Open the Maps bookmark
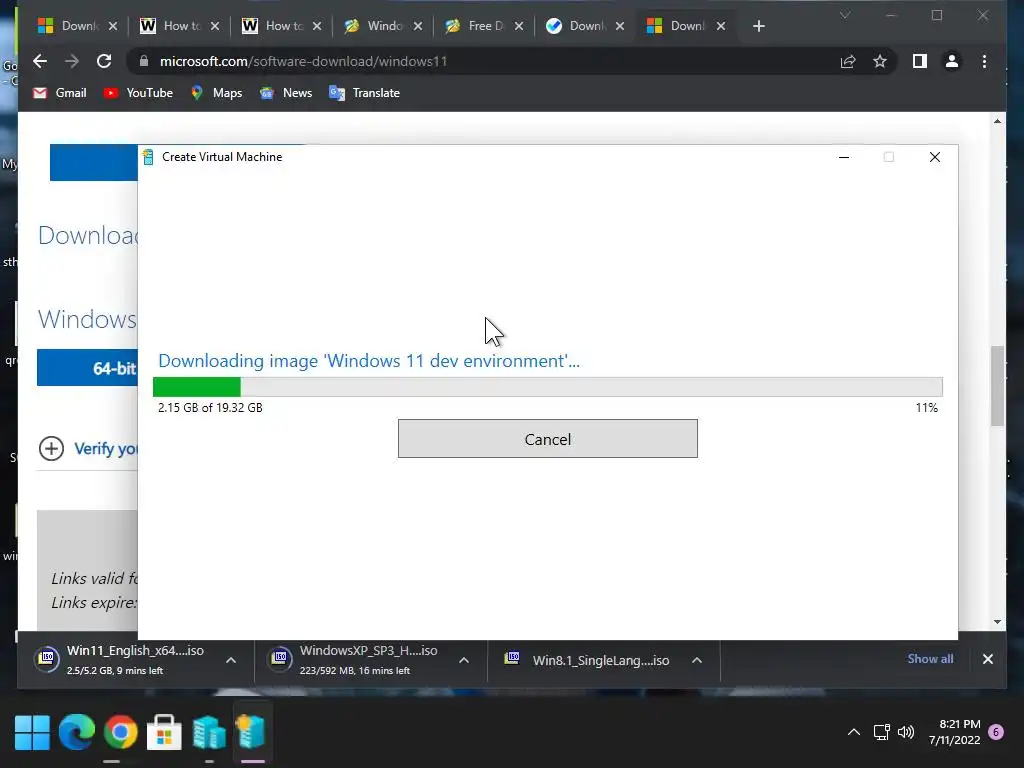The height and width of the screenshot is (768, 1024). pos(216,93)
